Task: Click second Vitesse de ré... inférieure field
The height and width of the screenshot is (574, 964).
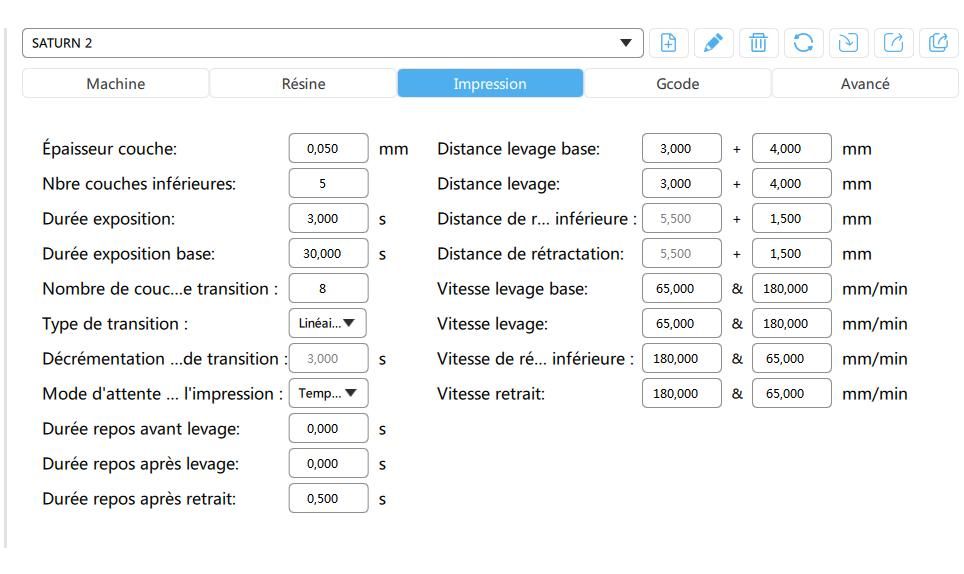Action: [791, 358]
